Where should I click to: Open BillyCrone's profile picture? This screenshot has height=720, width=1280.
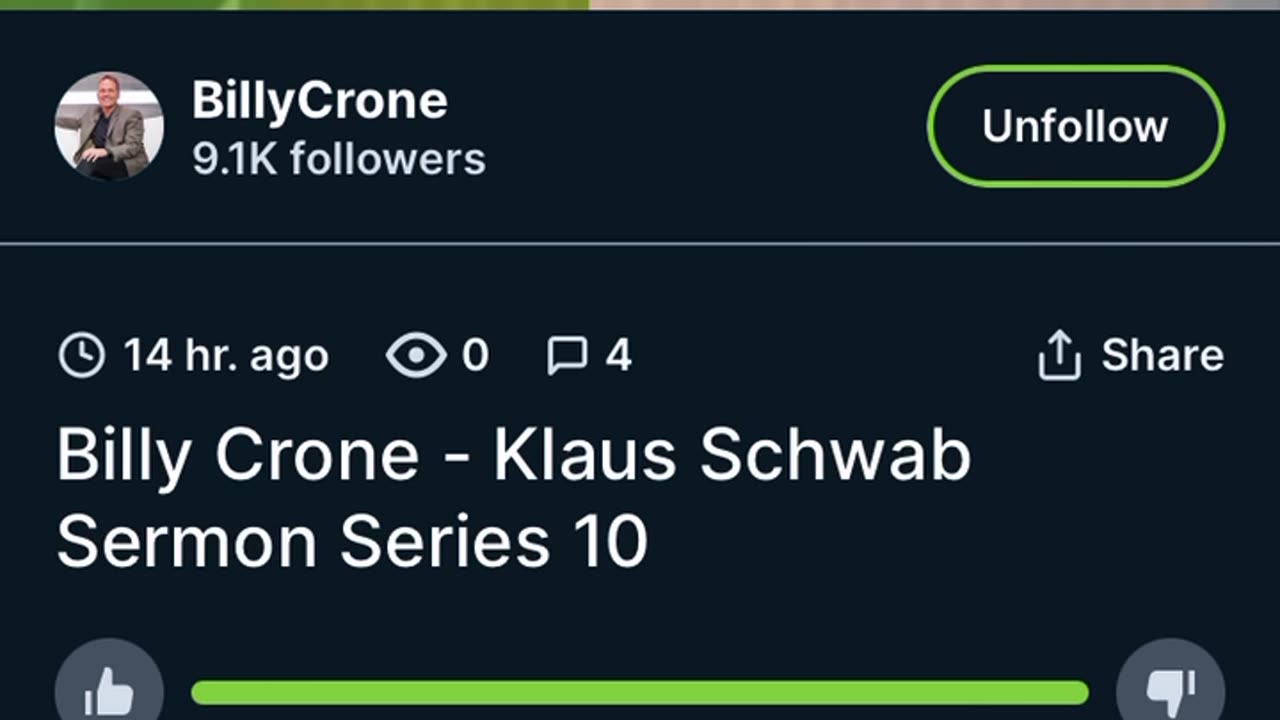pyautogui.click(x=109, y=126)
